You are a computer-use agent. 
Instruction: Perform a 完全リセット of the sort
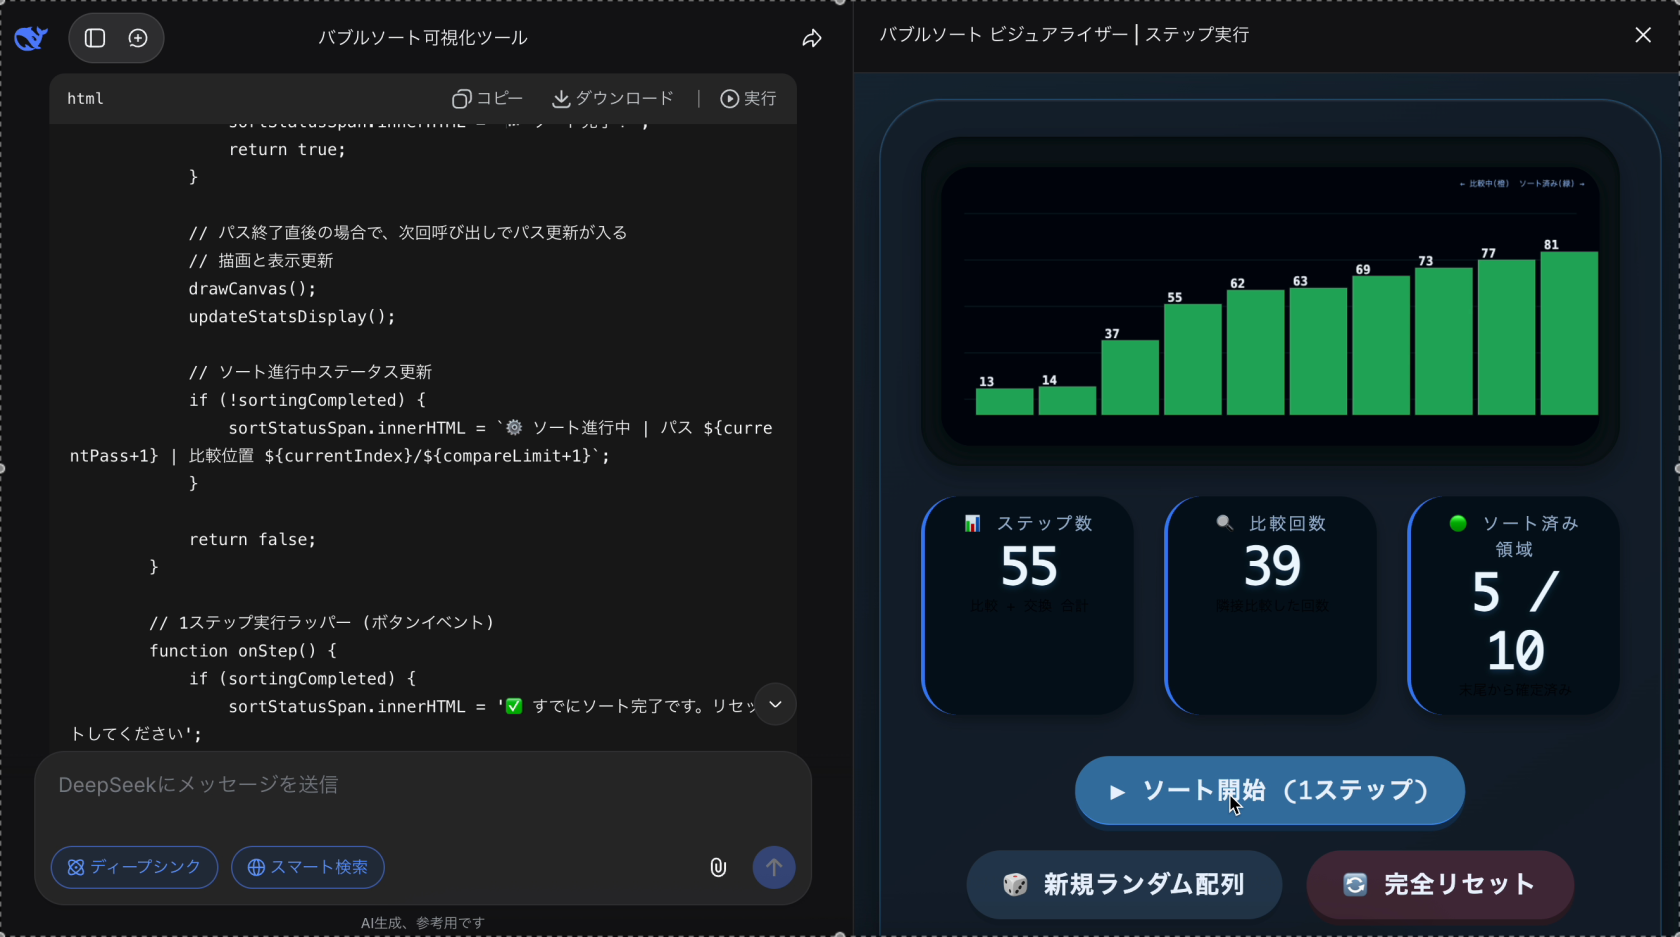[x=1439, y=885]
